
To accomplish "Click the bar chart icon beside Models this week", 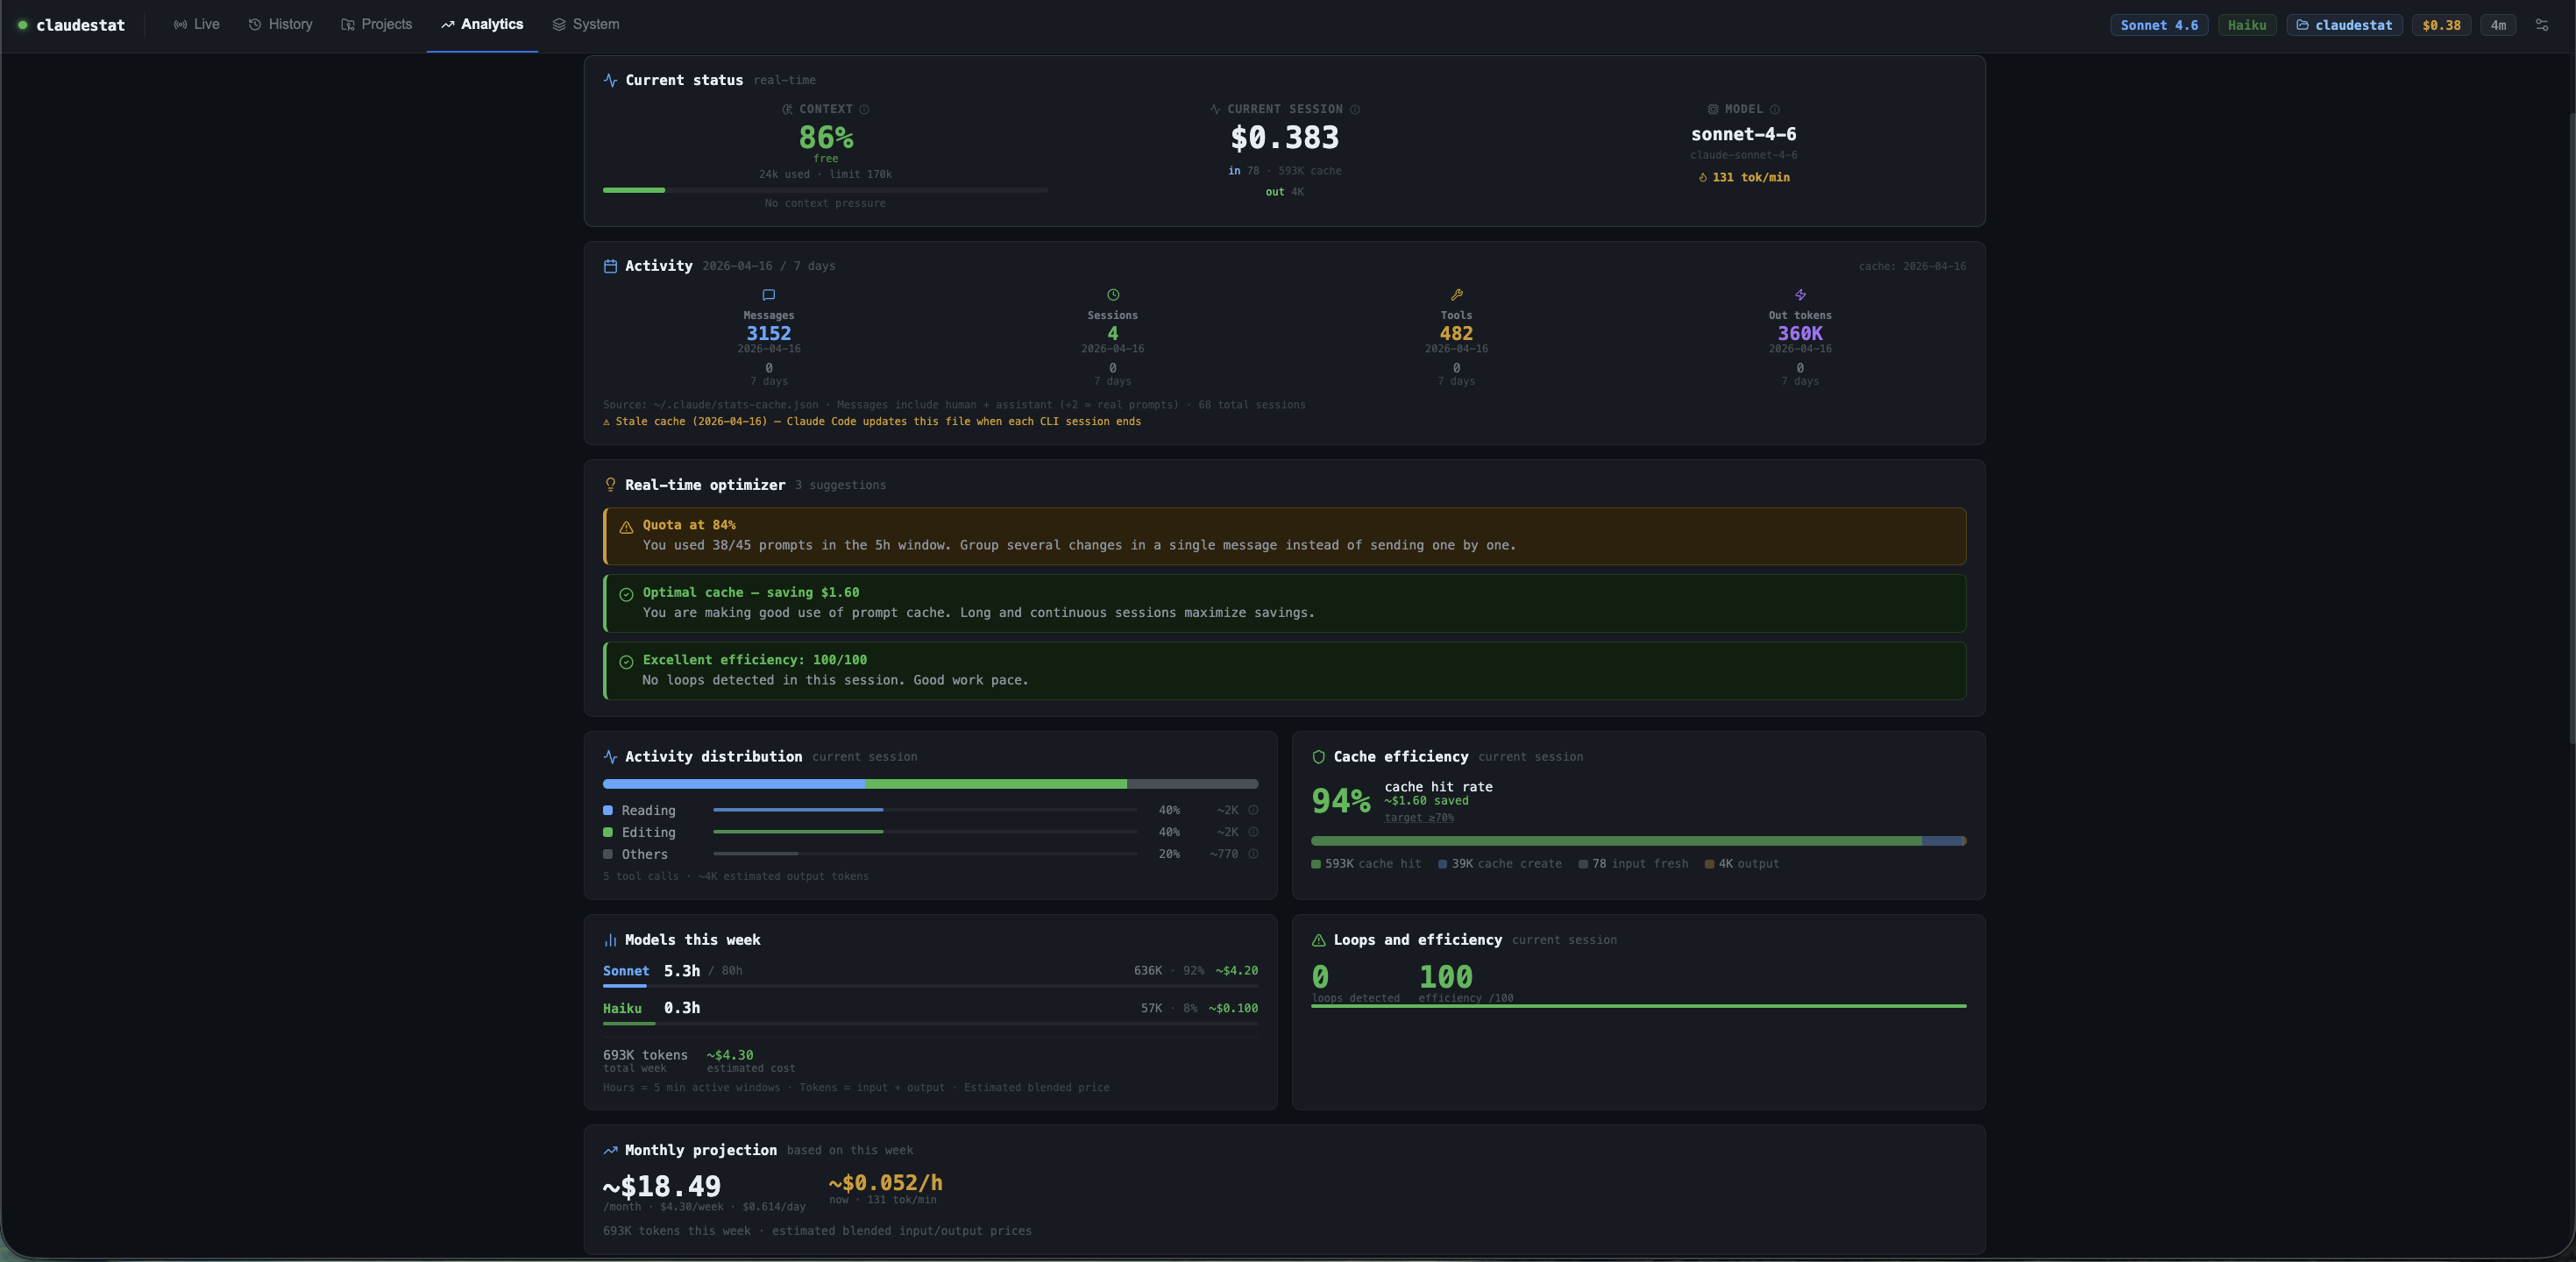I will click(610, 940).
